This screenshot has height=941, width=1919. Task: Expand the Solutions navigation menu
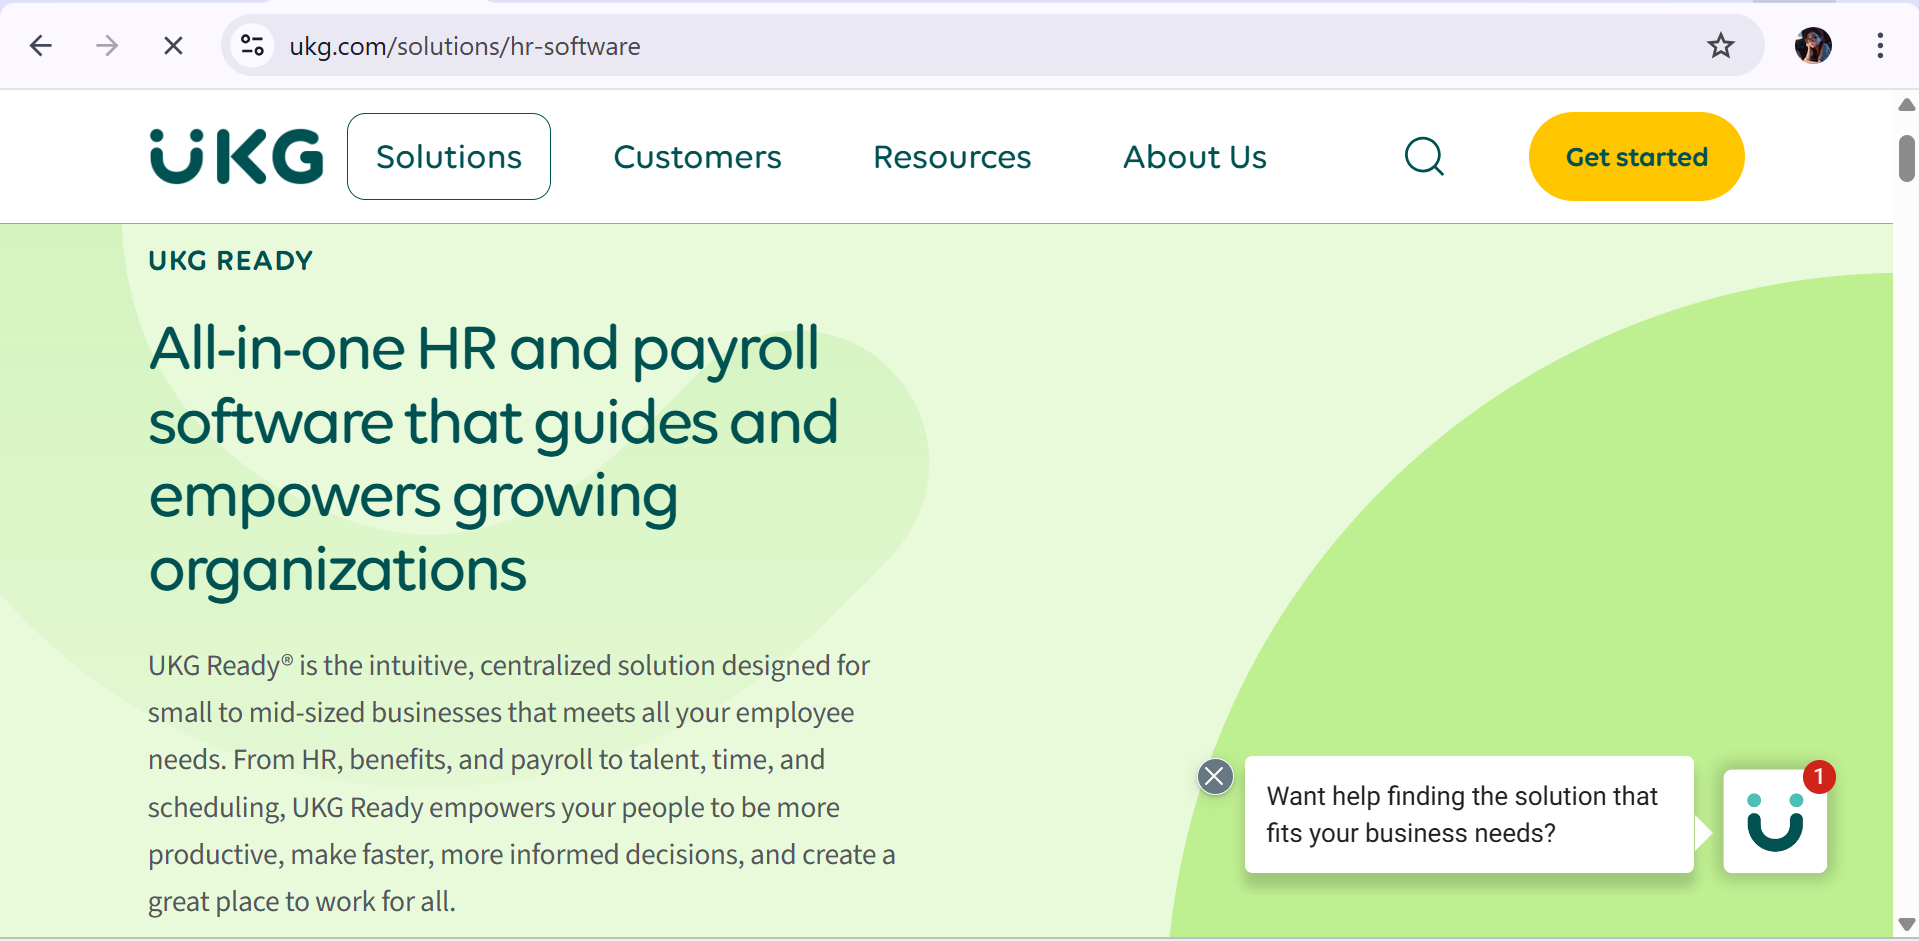pyautogui.click(x=449, y=157)
